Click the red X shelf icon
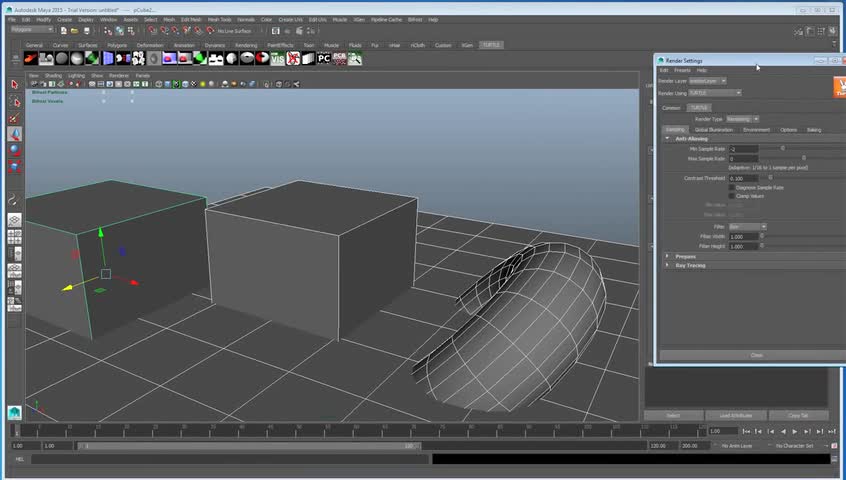This screenshot has width=846, height=480. coord(293,58)
